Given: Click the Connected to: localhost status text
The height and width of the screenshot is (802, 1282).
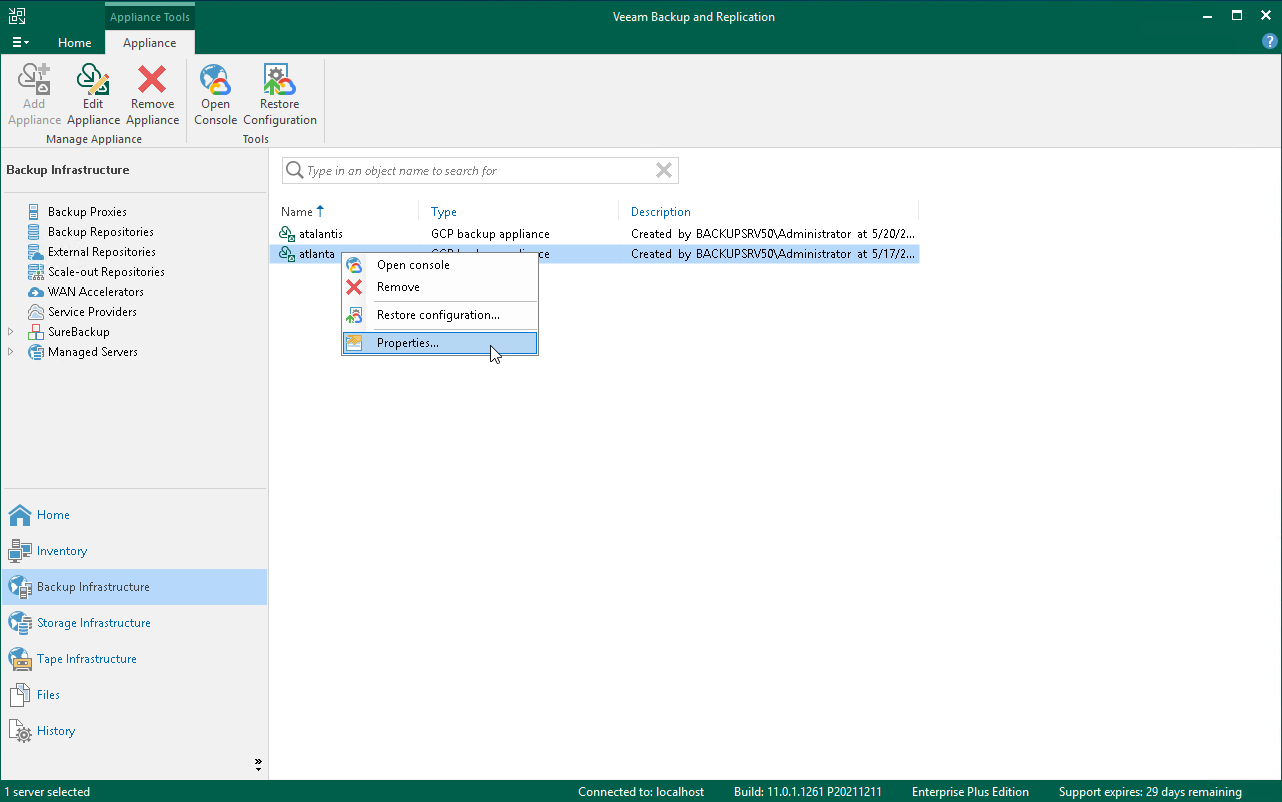Looking at the screenshot, I should (641, 792).
